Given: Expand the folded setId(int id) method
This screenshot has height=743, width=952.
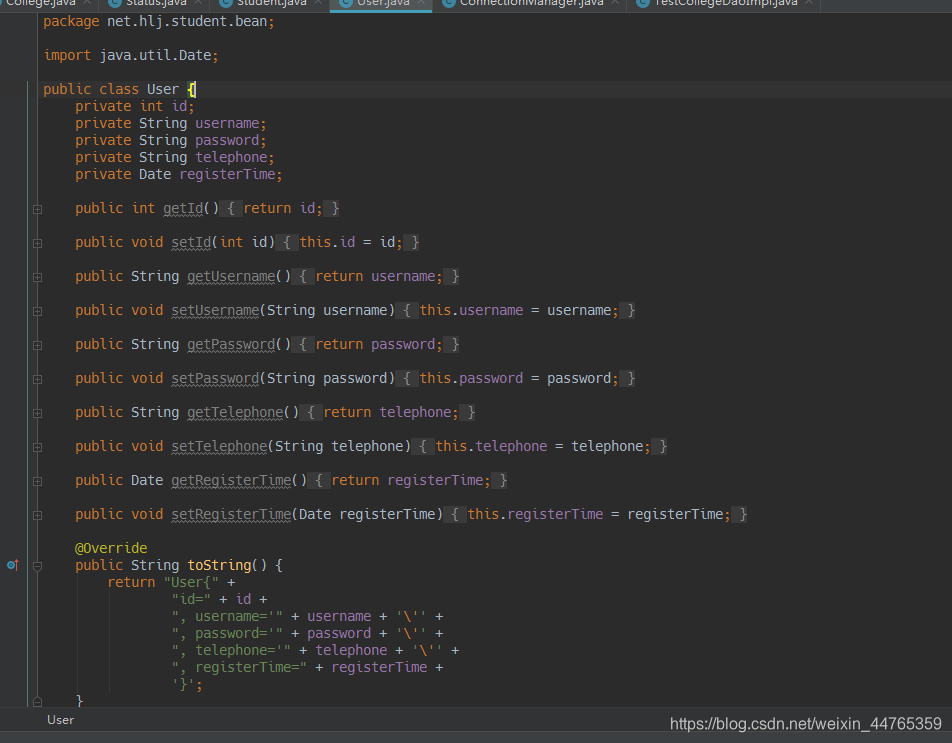Looking at the screenshot, I should 37,243.
